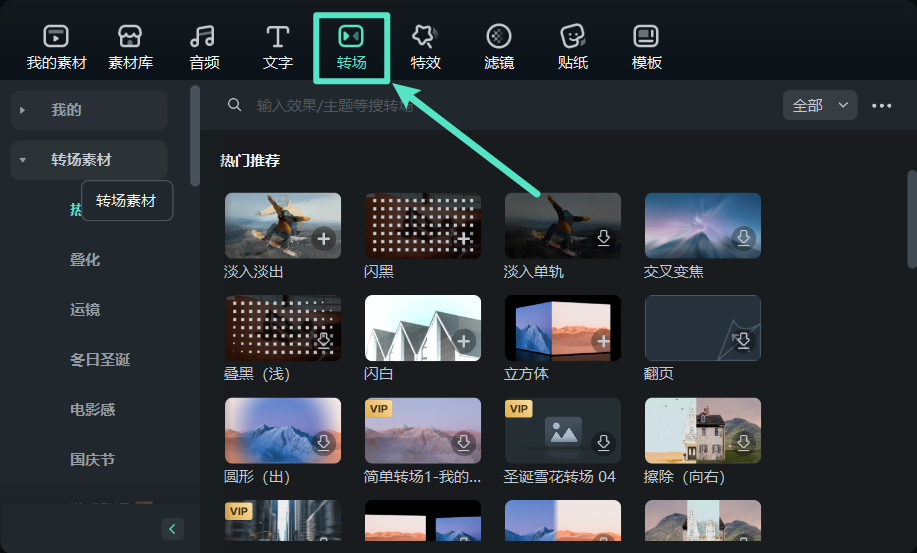
Task: Select the 圆形（出） thumbnail
Action: pos(283,431)
